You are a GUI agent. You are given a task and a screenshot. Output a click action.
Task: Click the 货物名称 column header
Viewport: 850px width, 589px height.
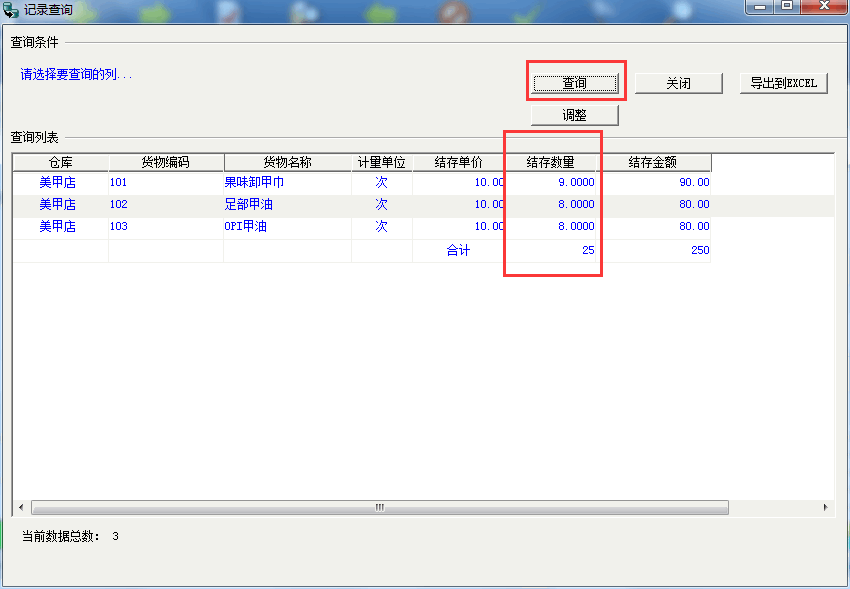pyautogui.click(x=287, y=162)
